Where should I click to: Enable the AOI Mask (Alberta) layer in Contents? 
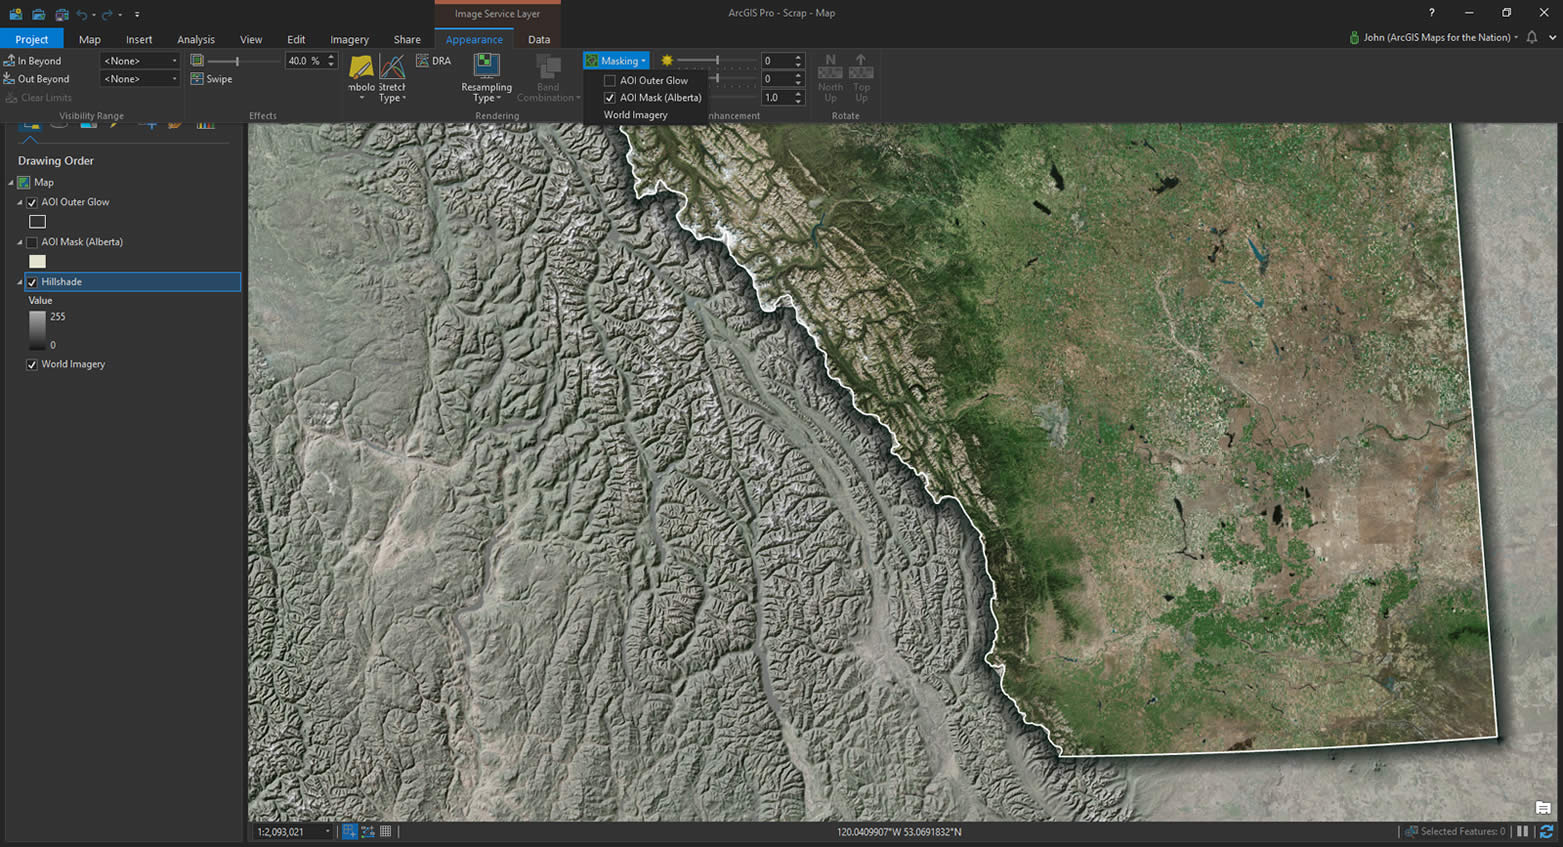(32, 243)
